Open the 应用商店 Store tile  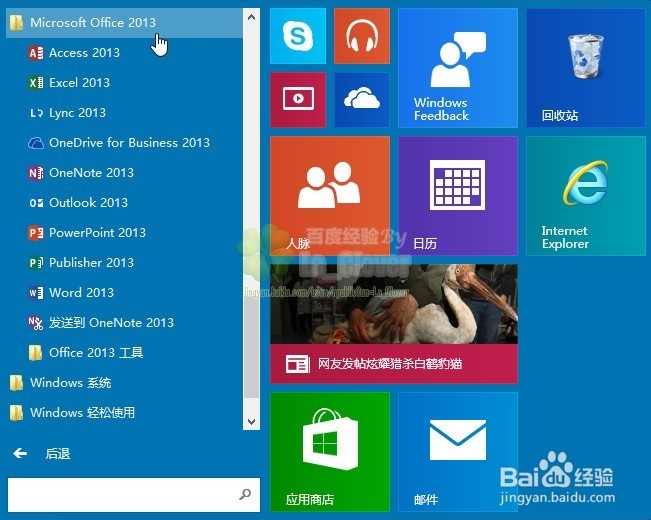330,452
